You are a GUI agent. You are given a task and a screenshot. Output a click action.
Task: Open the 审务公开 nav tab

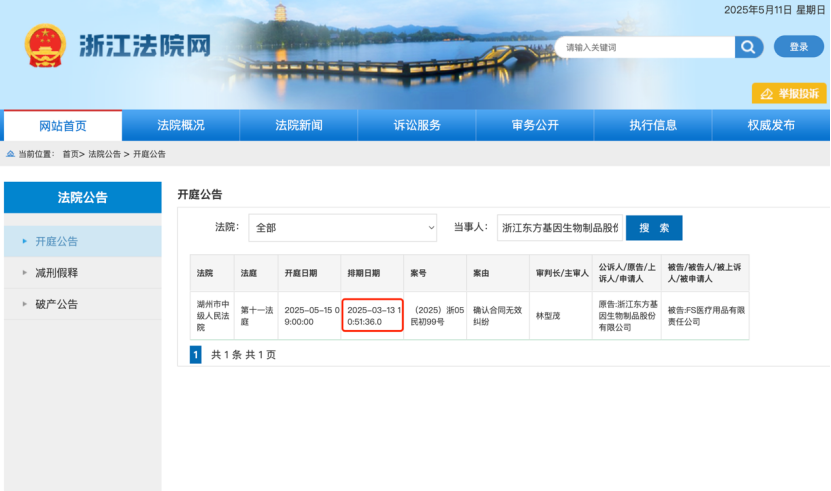coord(535,125)
